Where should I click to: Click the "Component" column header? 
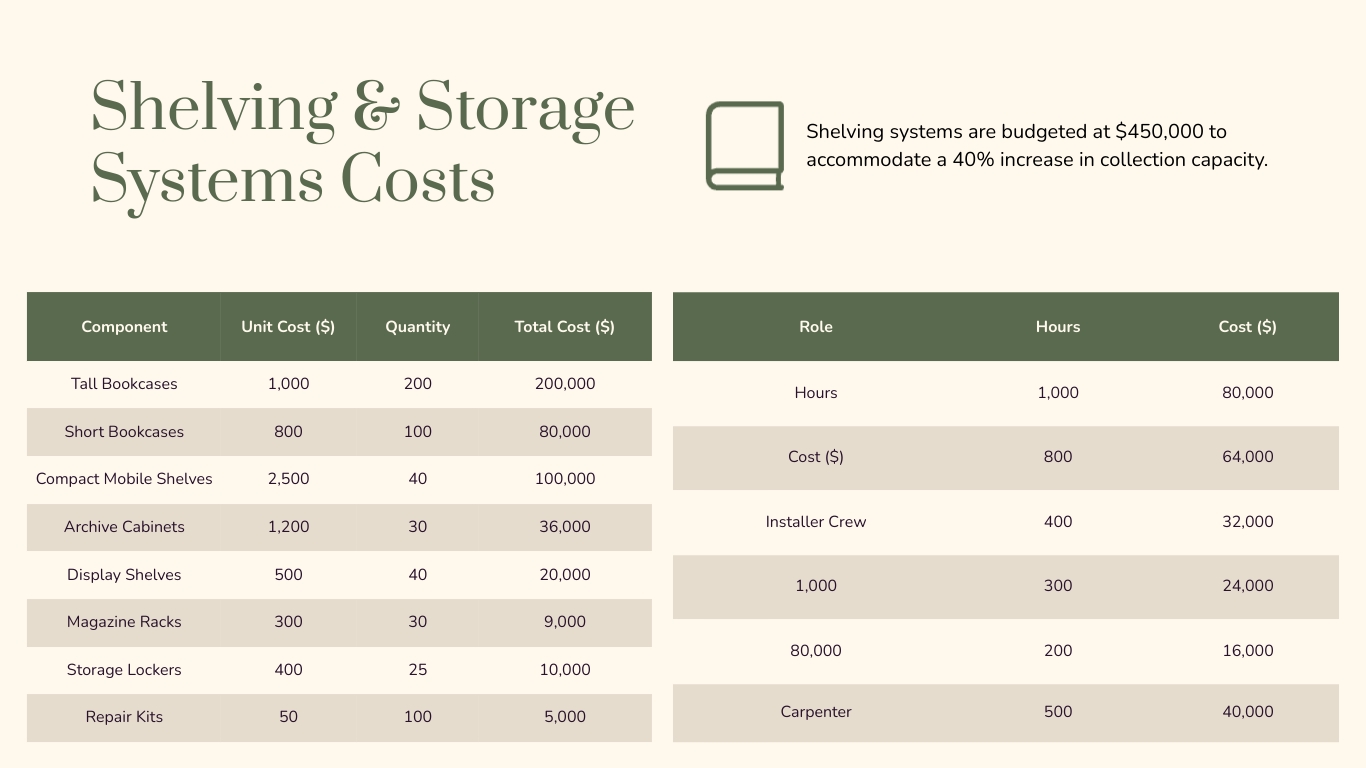(x=124, y=326)
